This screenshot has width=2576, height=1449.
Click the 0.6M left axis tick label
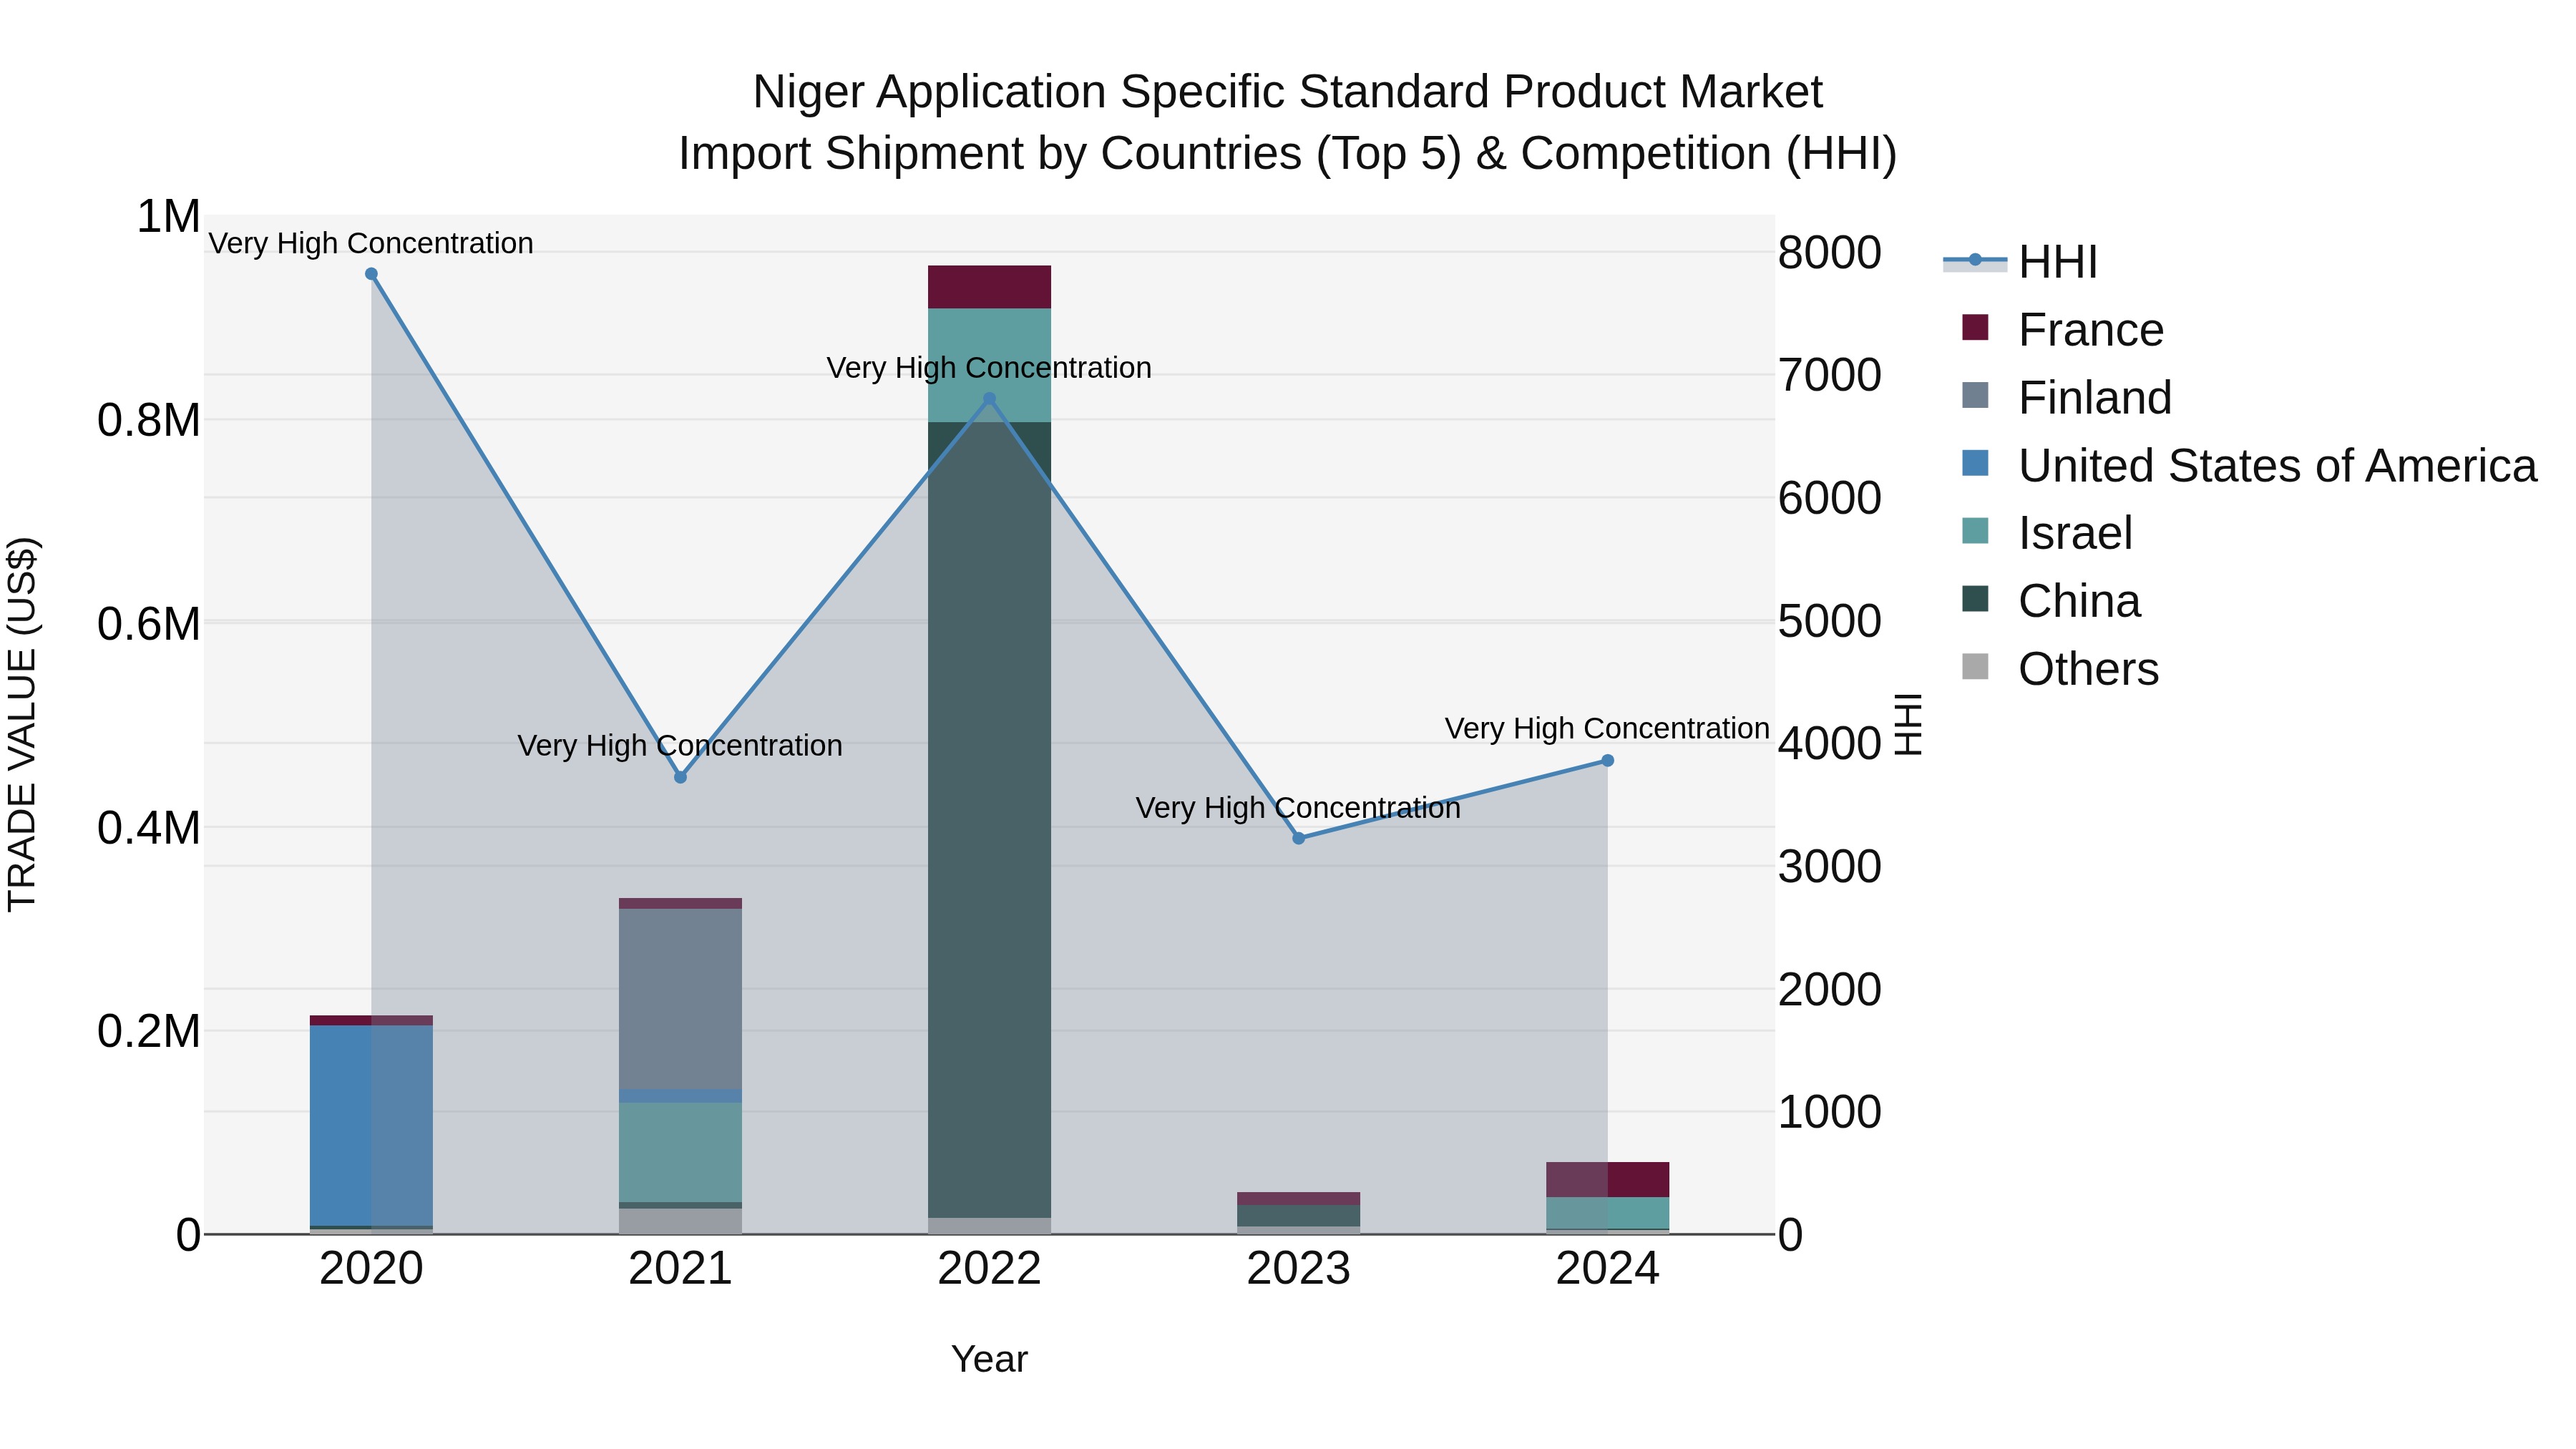coord(149,624)
